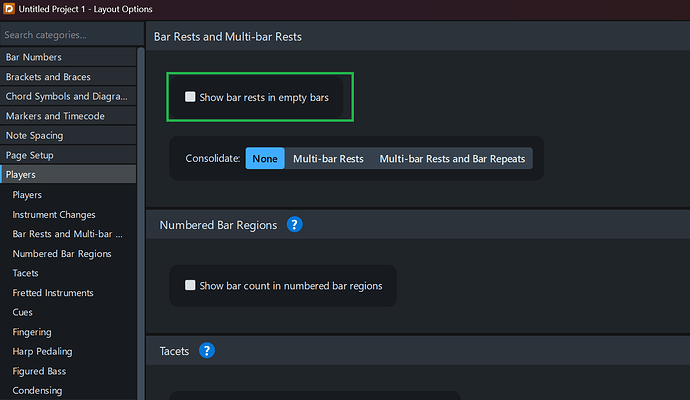The height and width of the screenshot is (400, 690).
Task: Click the Dorico app icon in title bar
Action: point(10,10)
